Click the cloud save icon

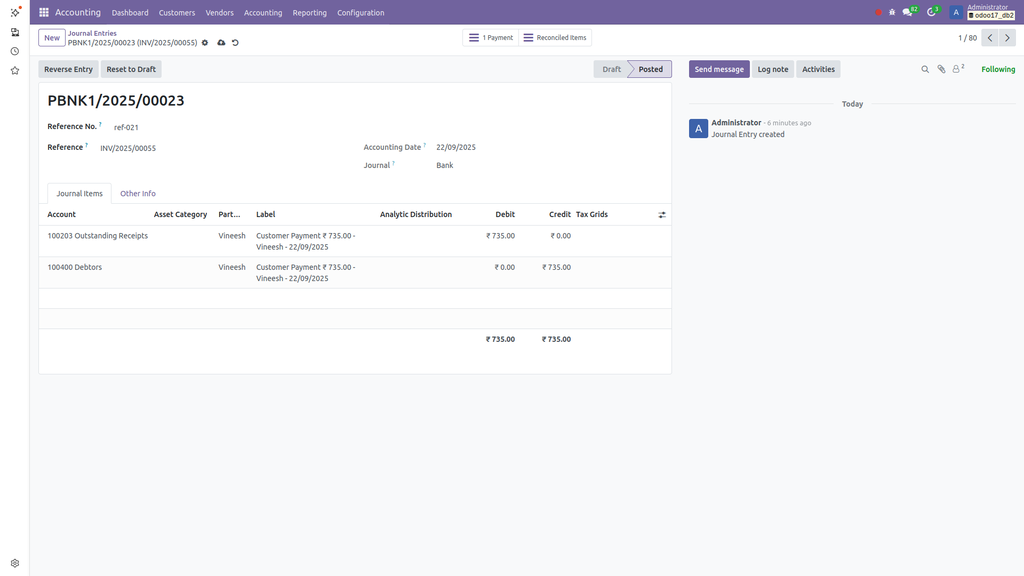coord(221,43)
